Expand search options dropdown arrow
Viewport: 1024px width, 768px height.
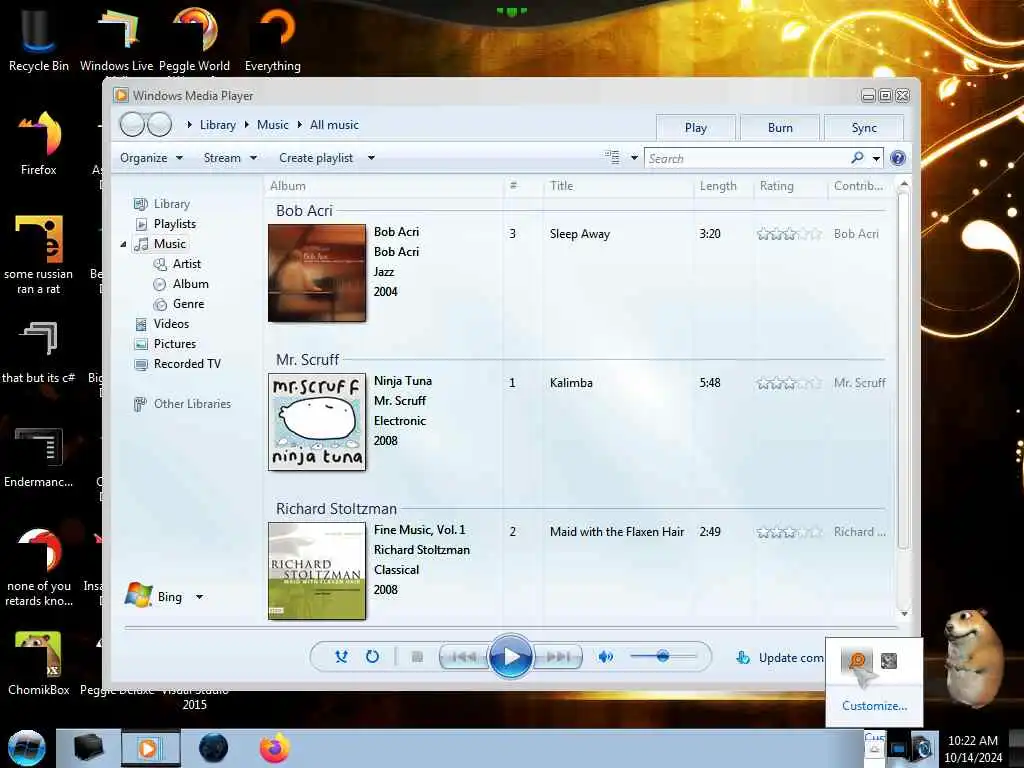[876, 158]
